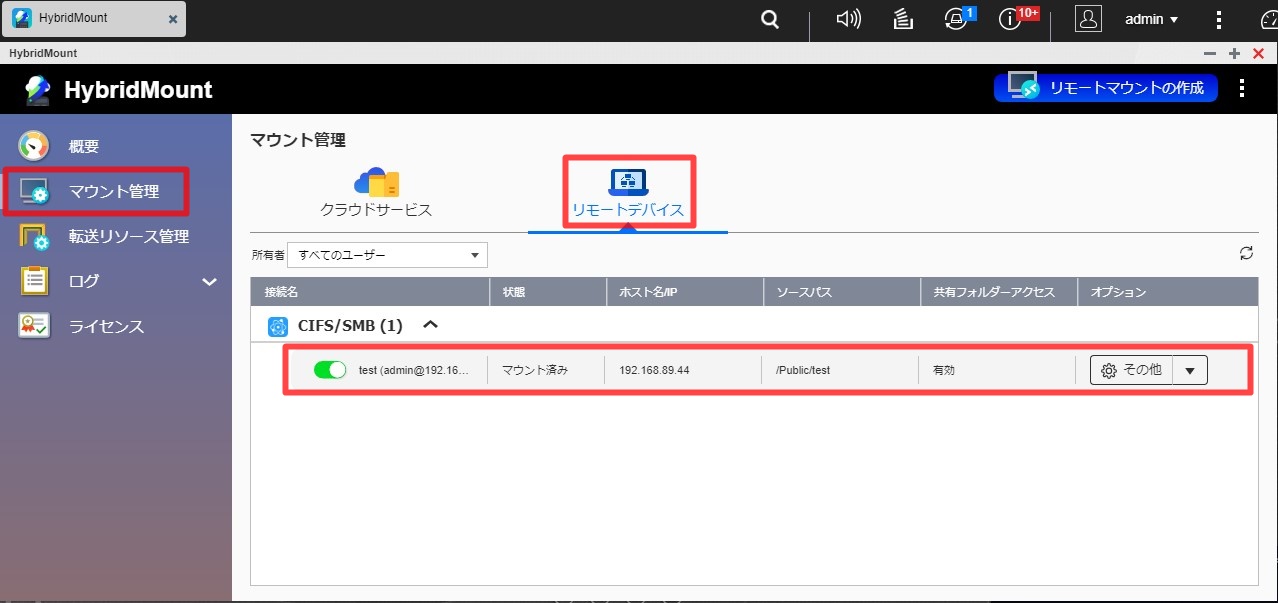The width and height of the screenshot is (1278, 603).
Task: Sort by 状態 column header
Action: [548, 292]
